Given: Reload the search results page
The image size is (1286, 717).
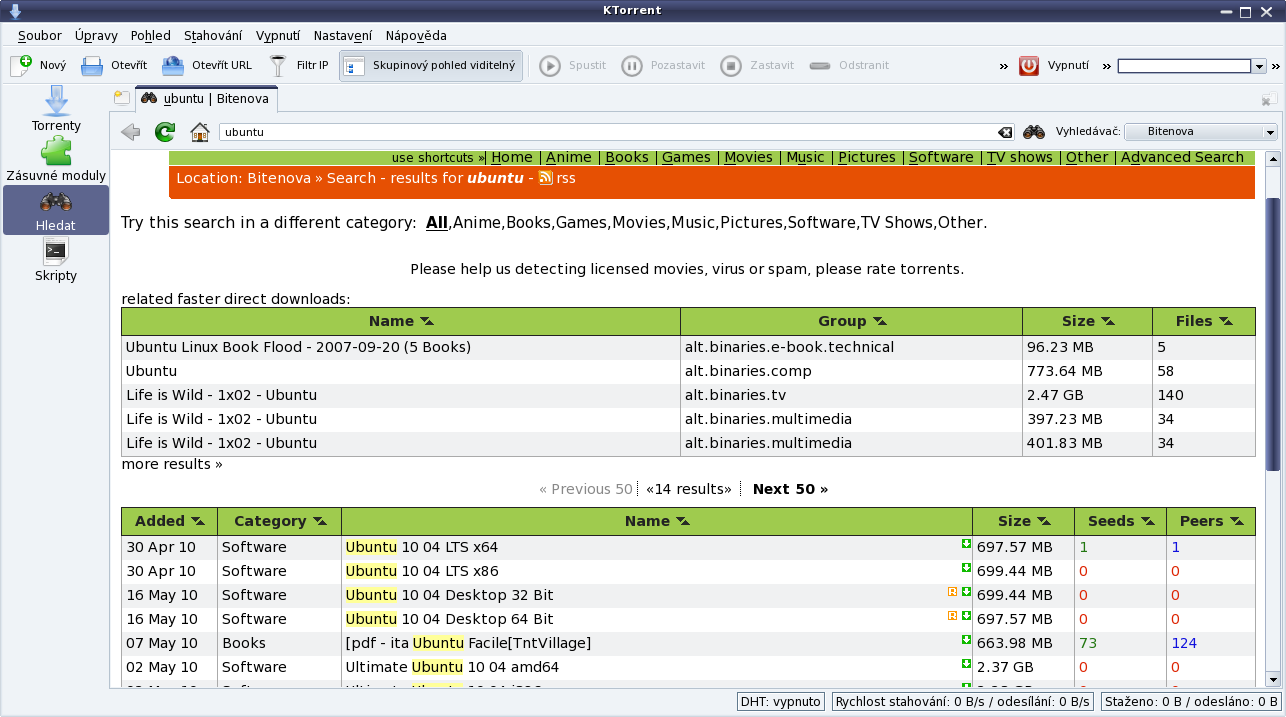Looking at the screenshot, I should tap(165, 132).
